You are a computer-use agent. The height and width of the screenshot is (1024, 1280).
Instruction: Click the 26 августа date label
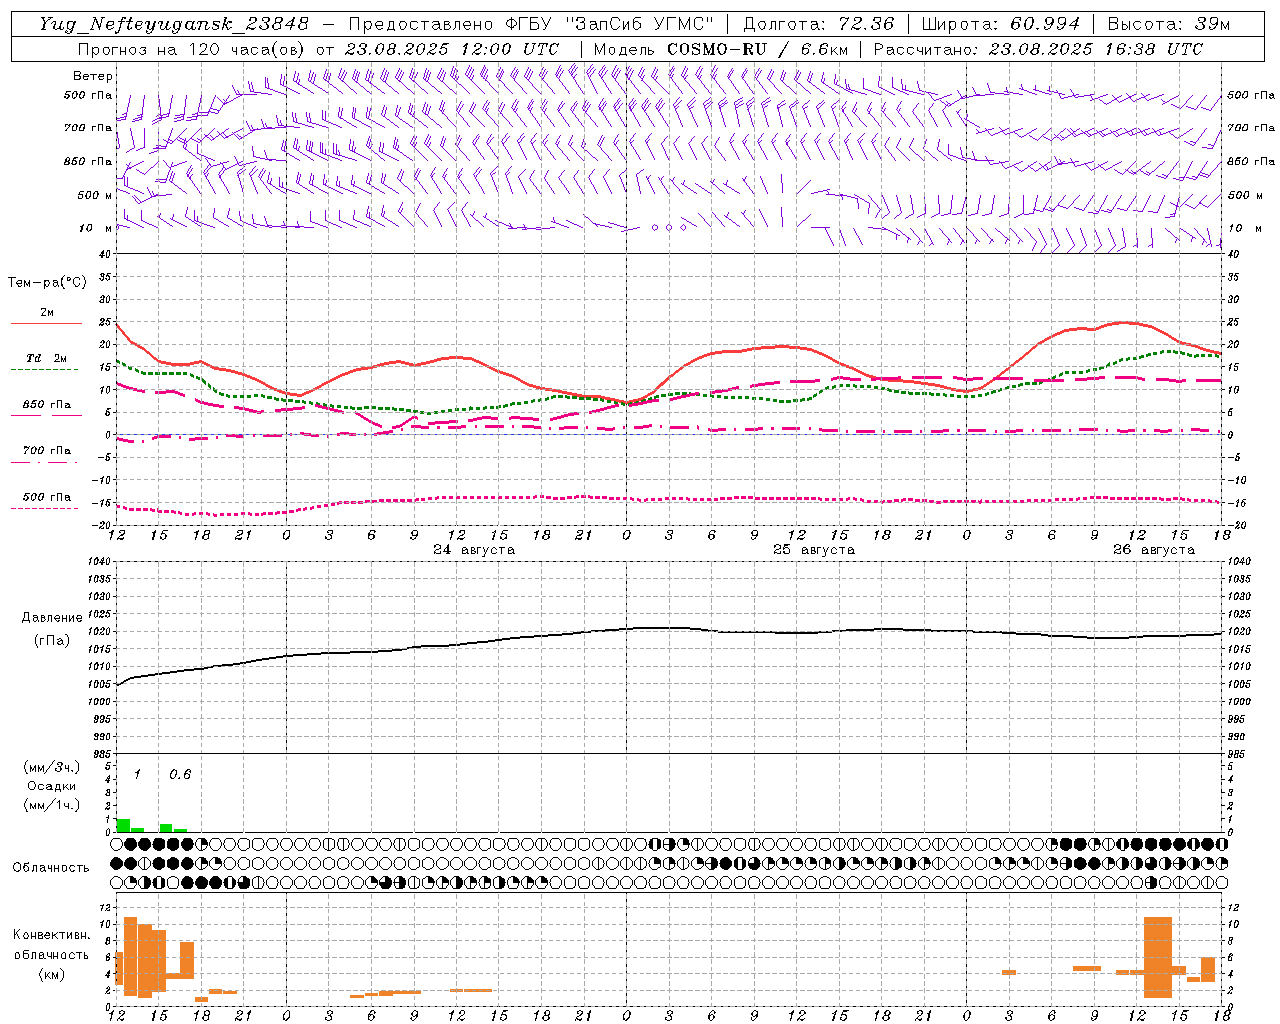(x=1154, y=550)
